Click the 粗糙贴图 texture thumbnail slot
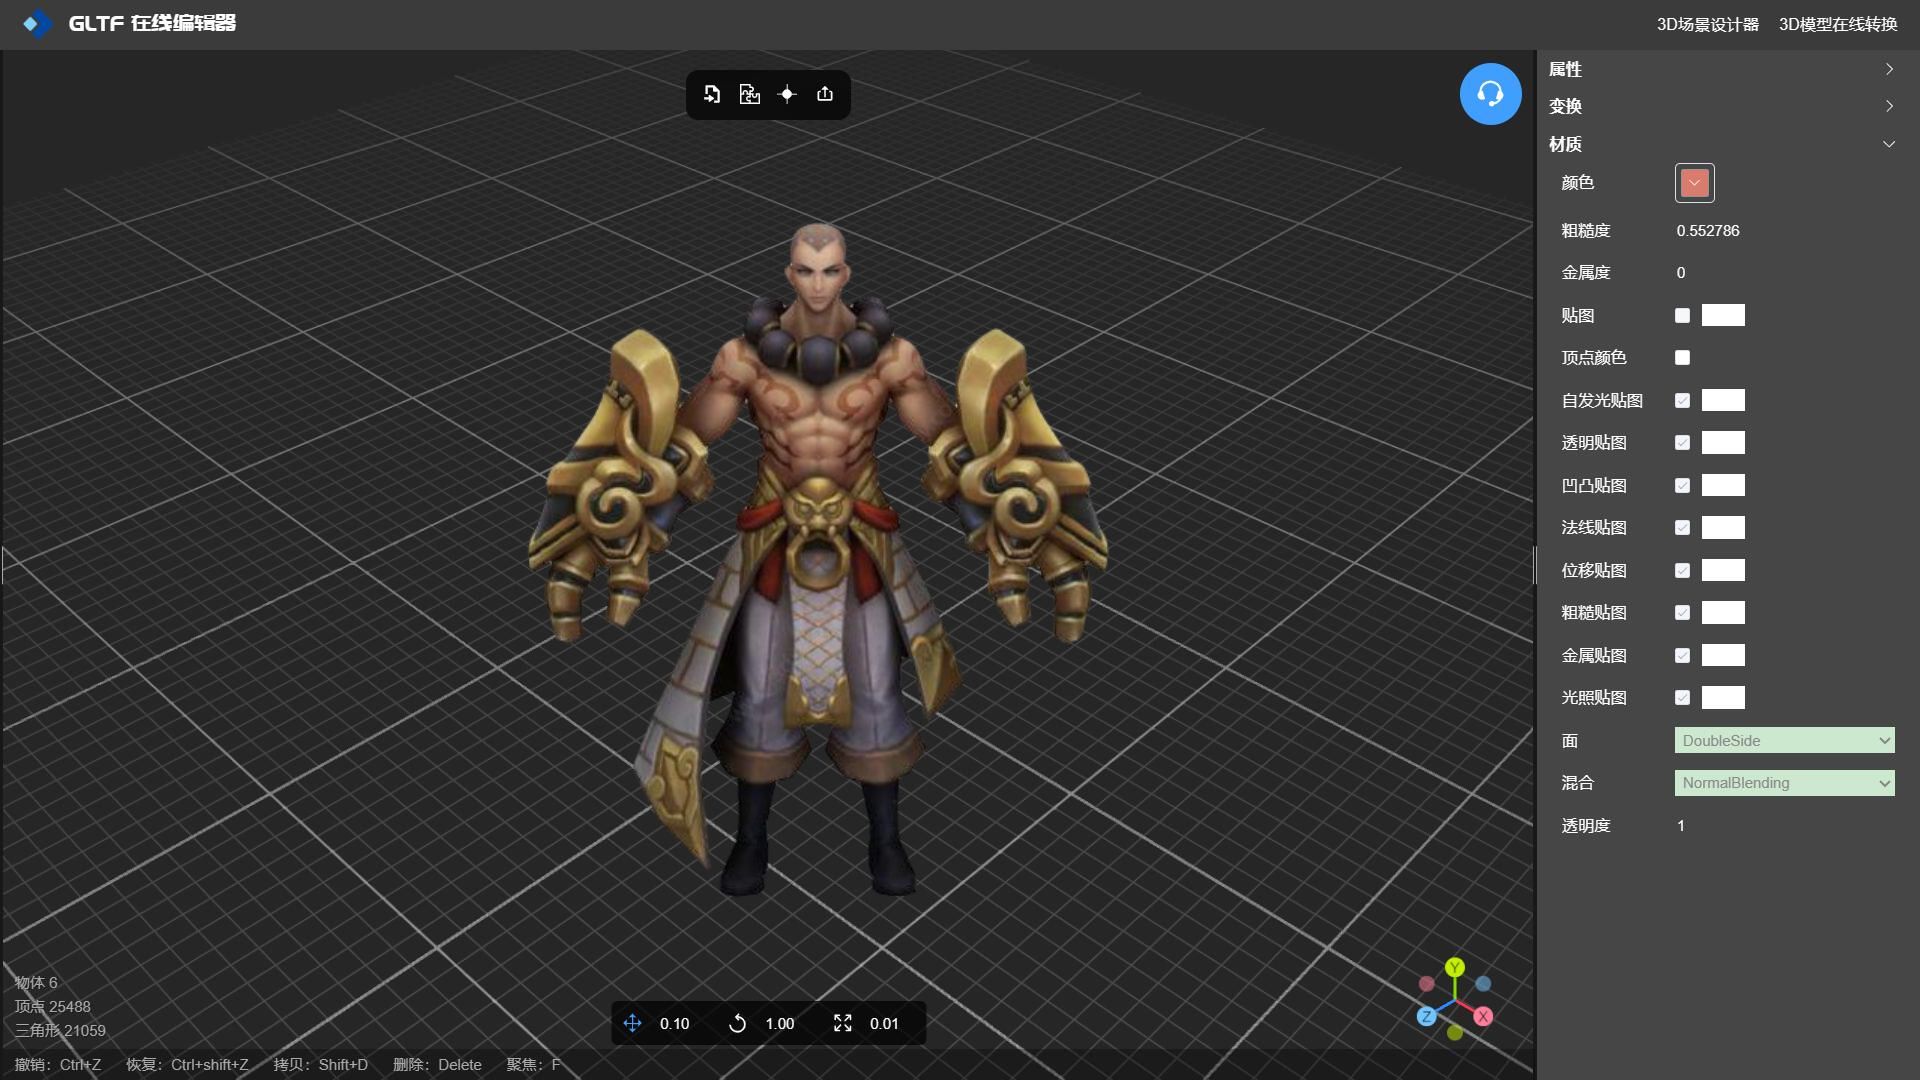 pos(1723,612)
